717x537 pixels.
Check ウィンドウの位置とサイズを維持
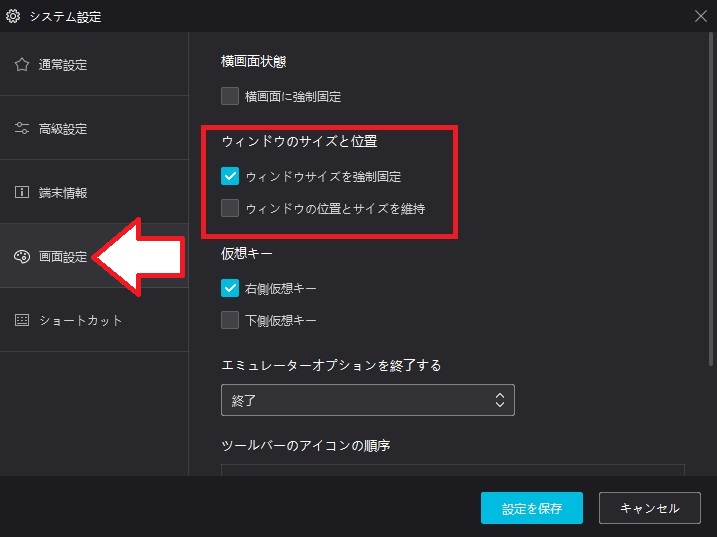[x=230, y=208]
